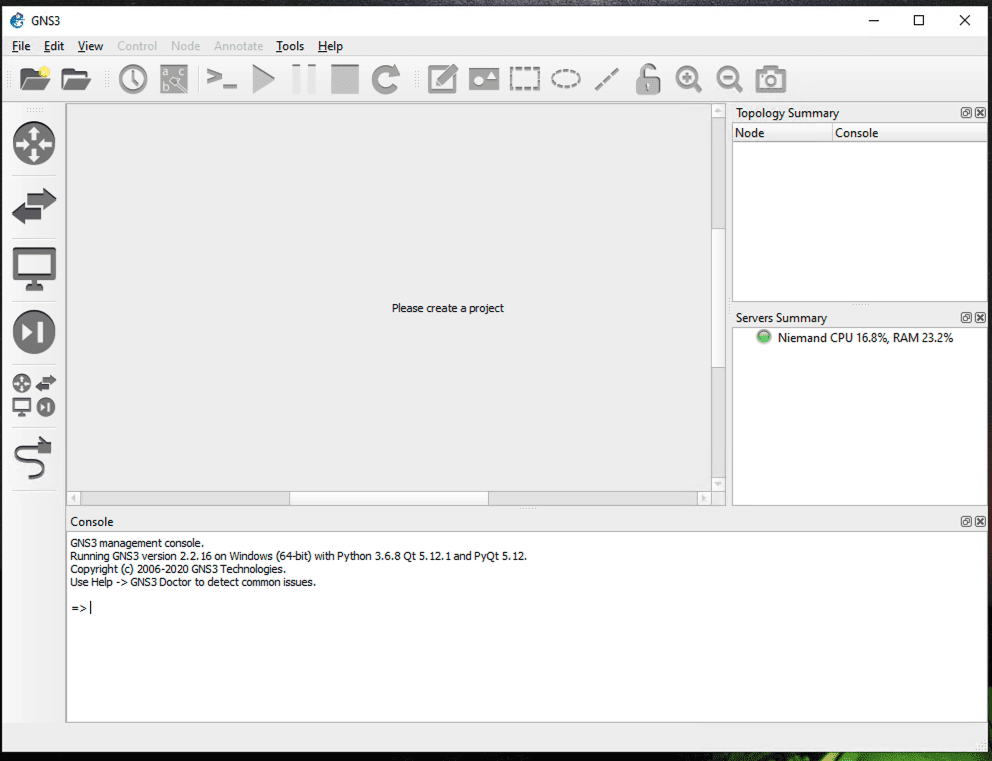Browse security devices in the sidebar
The image size is (992, 761).
(34, 332)
